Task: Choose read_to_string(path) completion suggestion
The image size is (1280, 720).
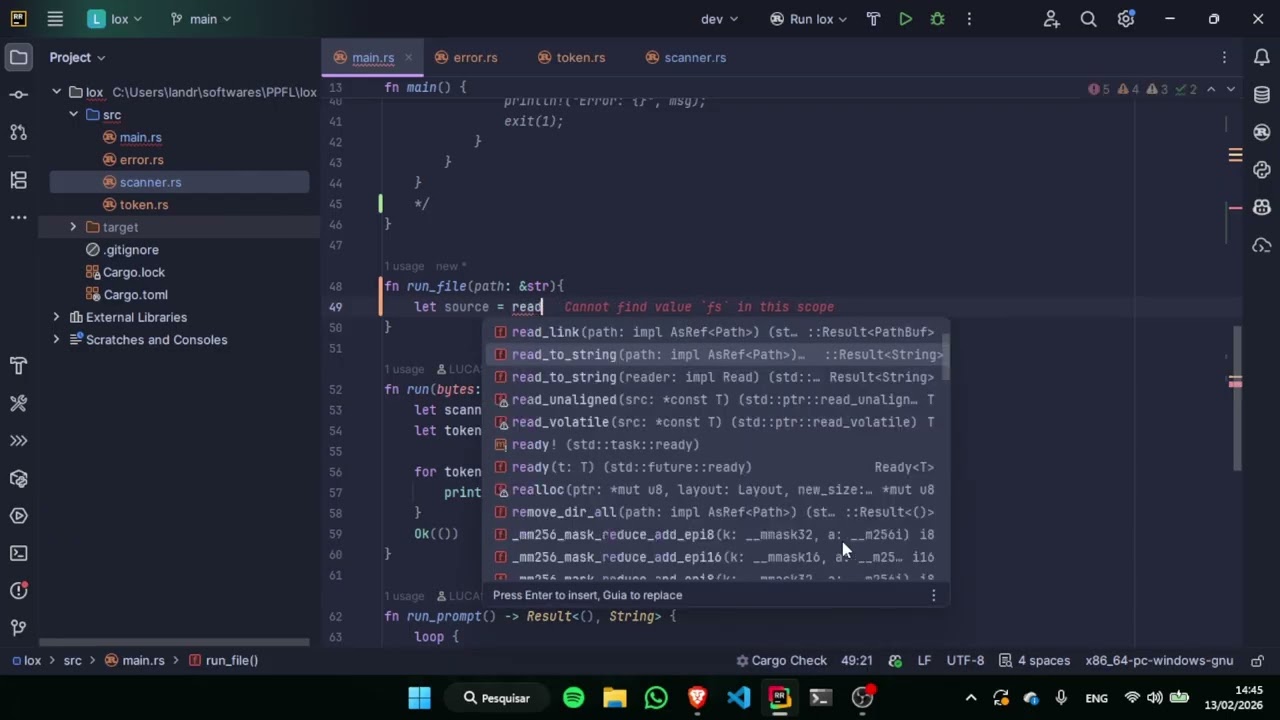Action: (715, 355)
